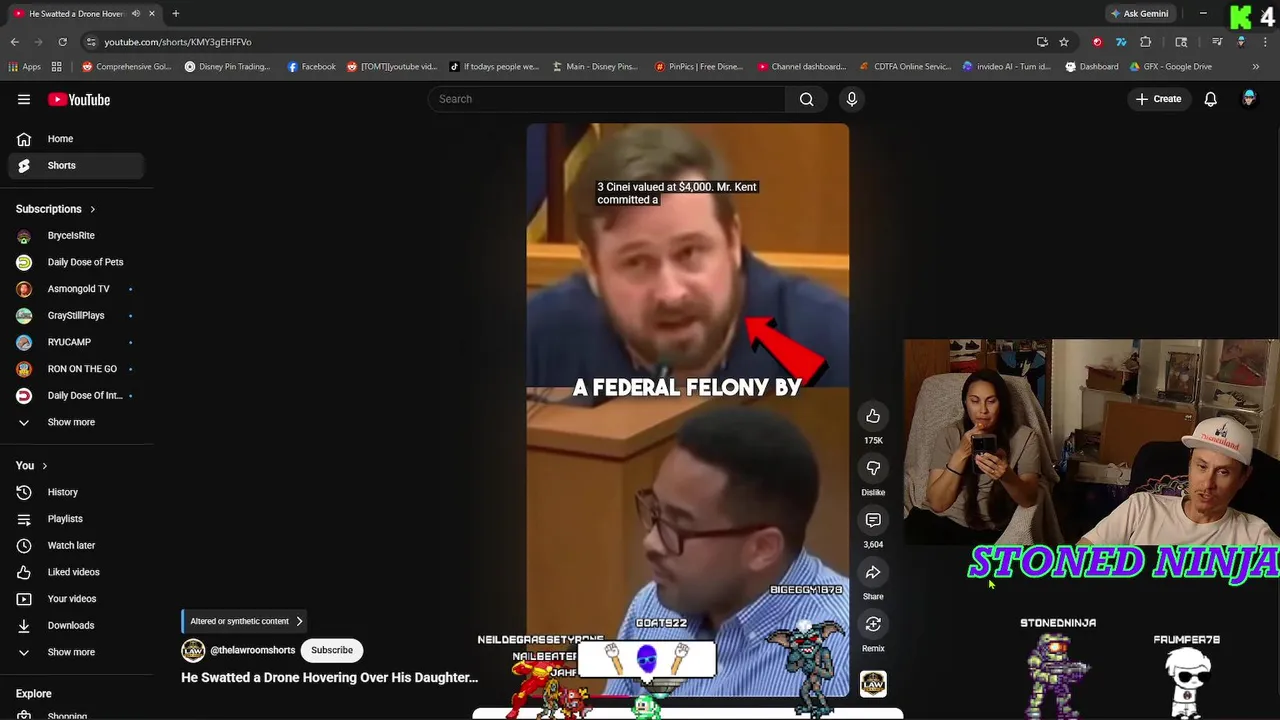Click Ask Gemini button

pyautogui.click(x=1139, y=14)
